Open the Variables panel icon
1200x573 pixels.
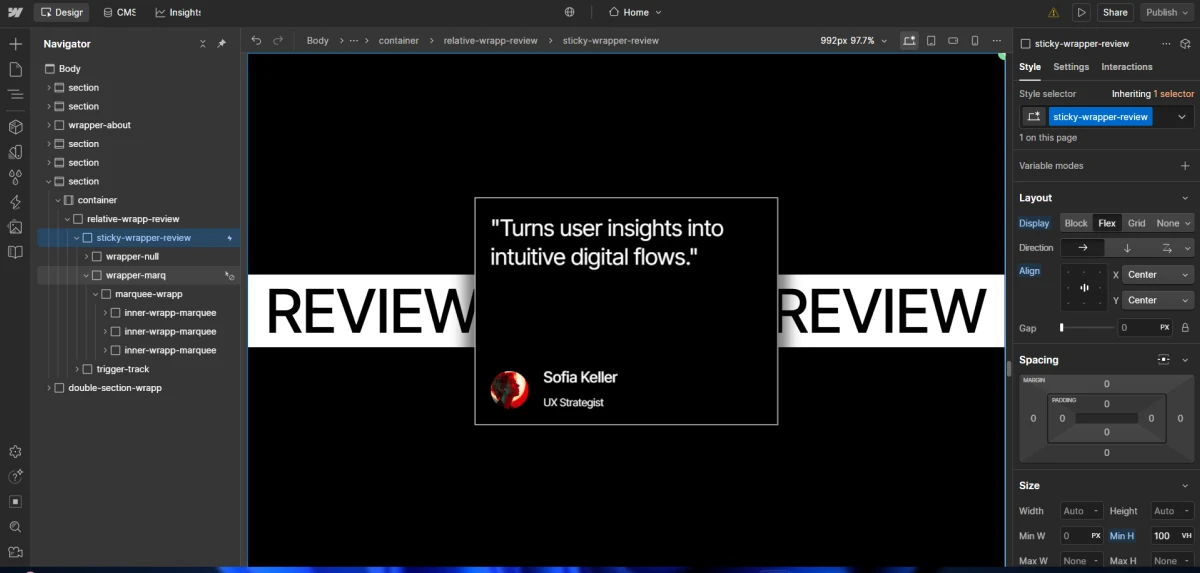15,152
